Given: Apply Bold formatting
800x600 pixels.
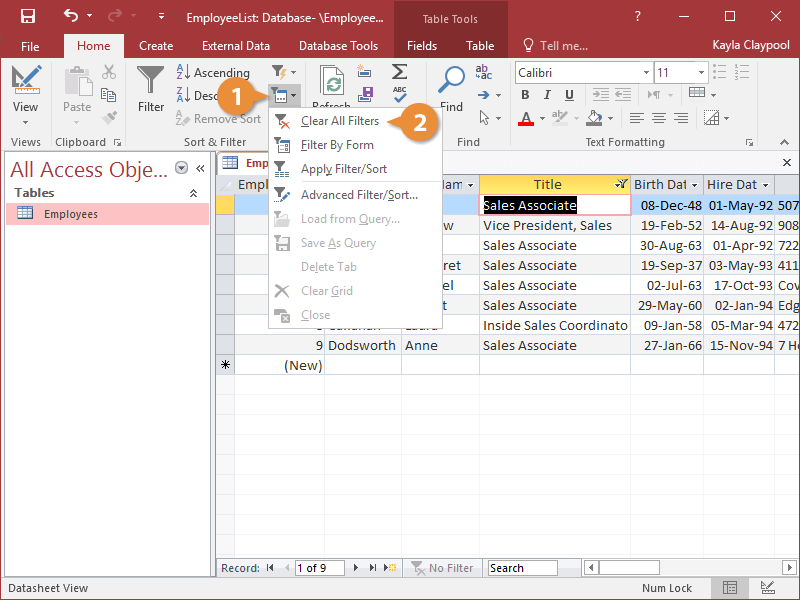Looking at the screenshot, I should tap(526, 95).
